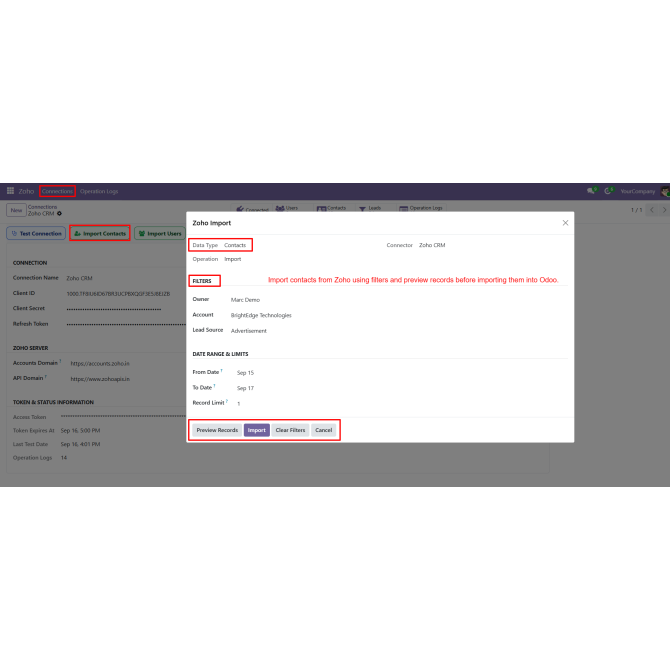Open the apps grid menu icon
Image resolution: width=670 pixels, height=670 pixels.
click(10, 191)
